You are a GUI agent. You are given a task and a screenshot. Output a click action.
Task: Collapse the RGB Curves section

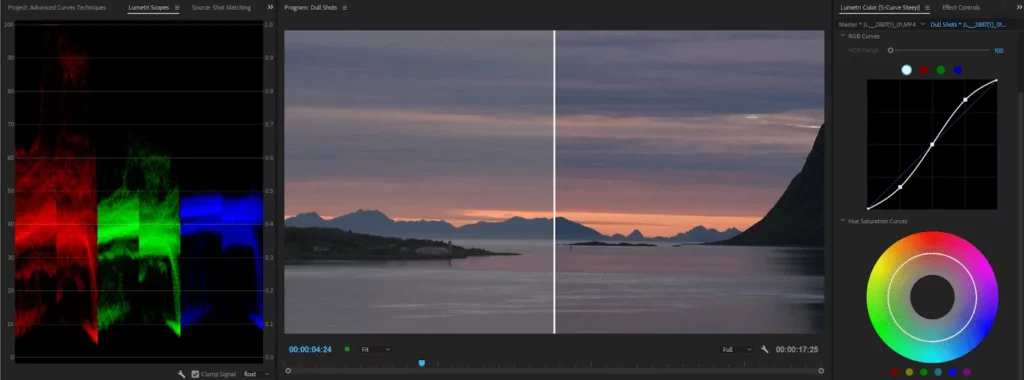[x=843, y=36]
